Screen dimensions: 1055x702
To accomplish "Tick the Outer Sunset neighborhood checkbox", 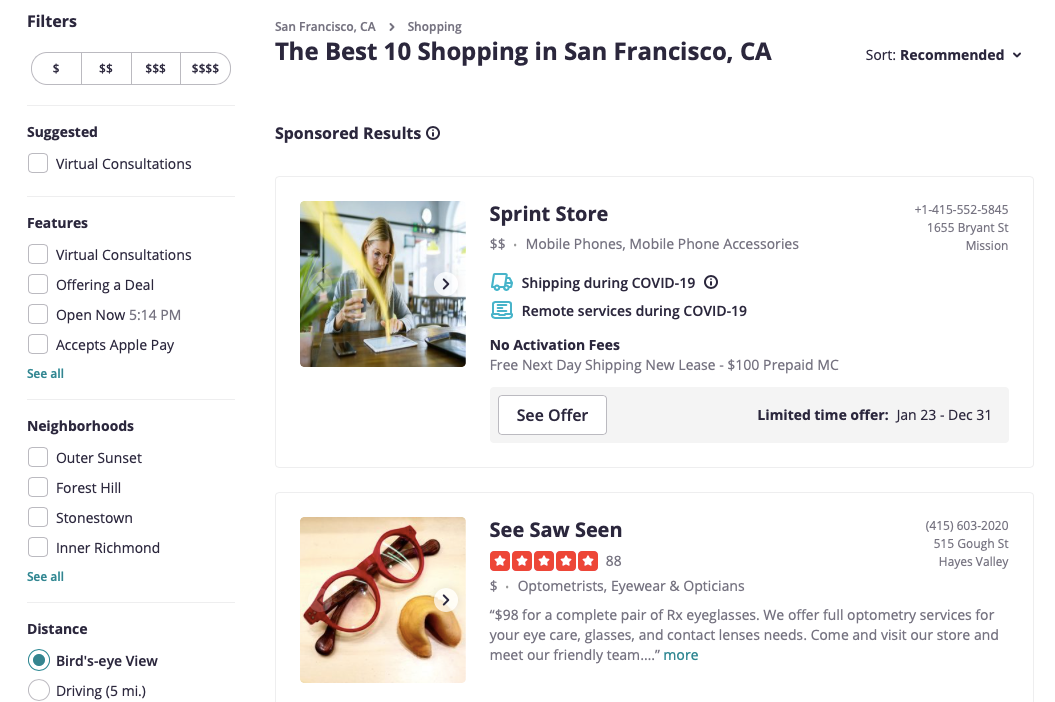I will tap(38, 458).
